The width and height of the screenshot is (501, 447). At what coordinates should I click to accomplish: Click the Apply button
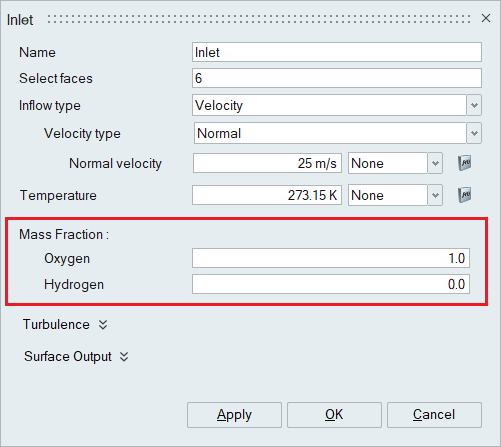click(234, 415)
